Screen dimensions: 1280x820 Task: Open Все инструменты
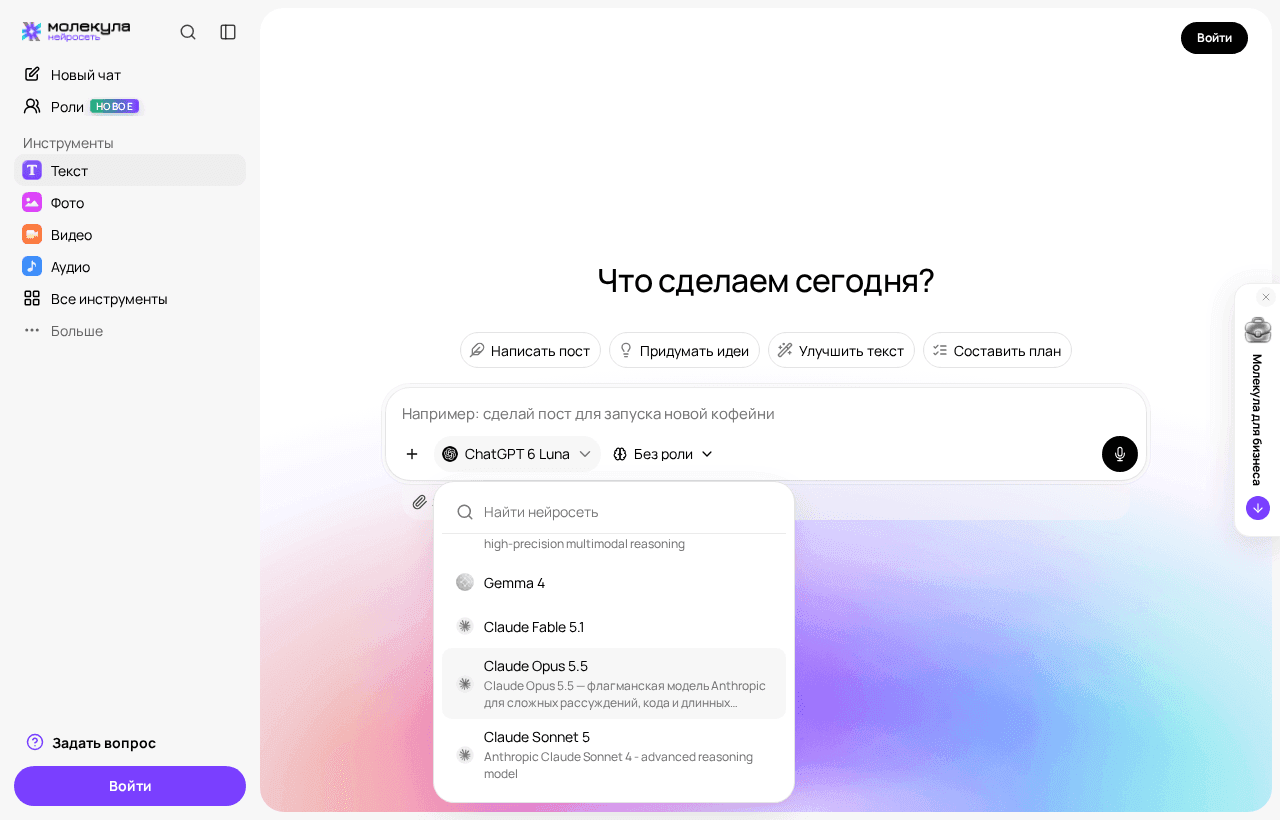pyautogui.click(x=130, y=298)
